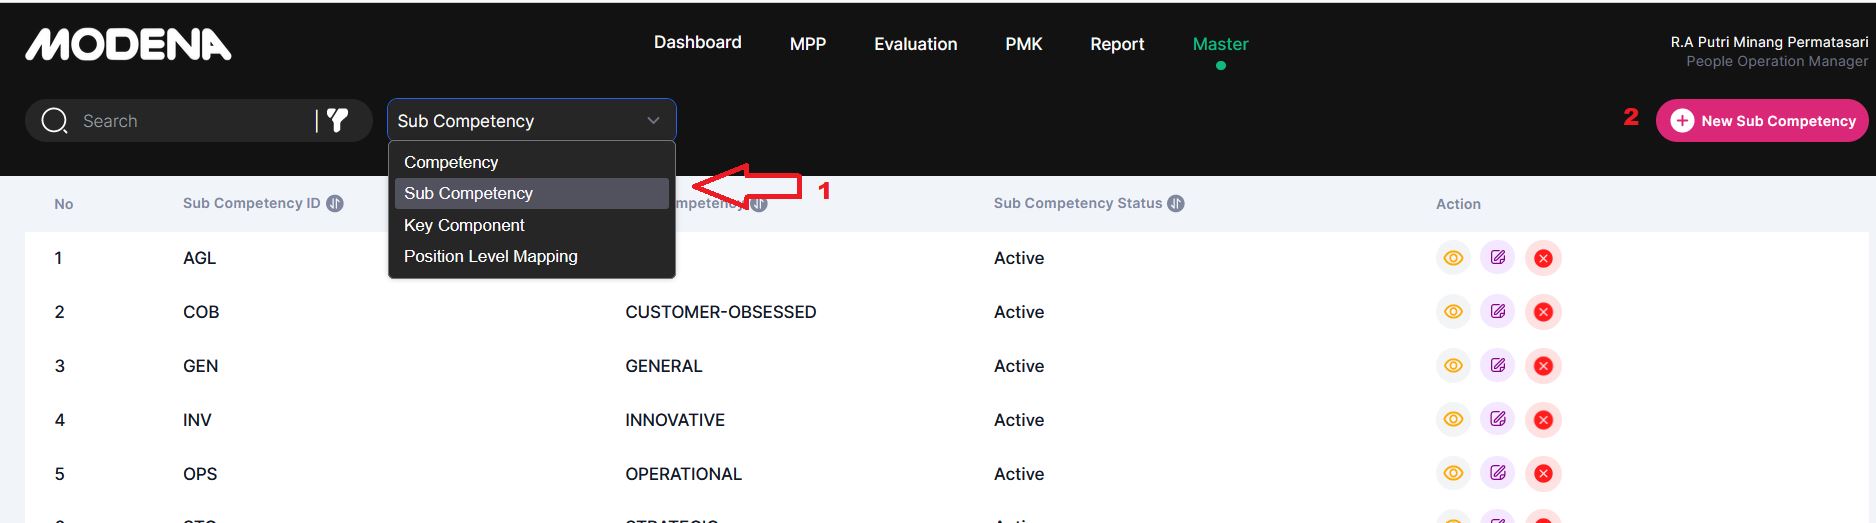Delete the AGL sub competency row
This screenshot has height=523, width=1876.
pos(1543,258)
